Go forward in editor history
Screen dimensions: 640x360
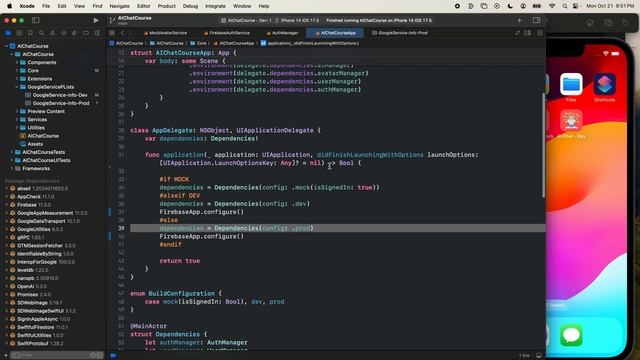130,33
